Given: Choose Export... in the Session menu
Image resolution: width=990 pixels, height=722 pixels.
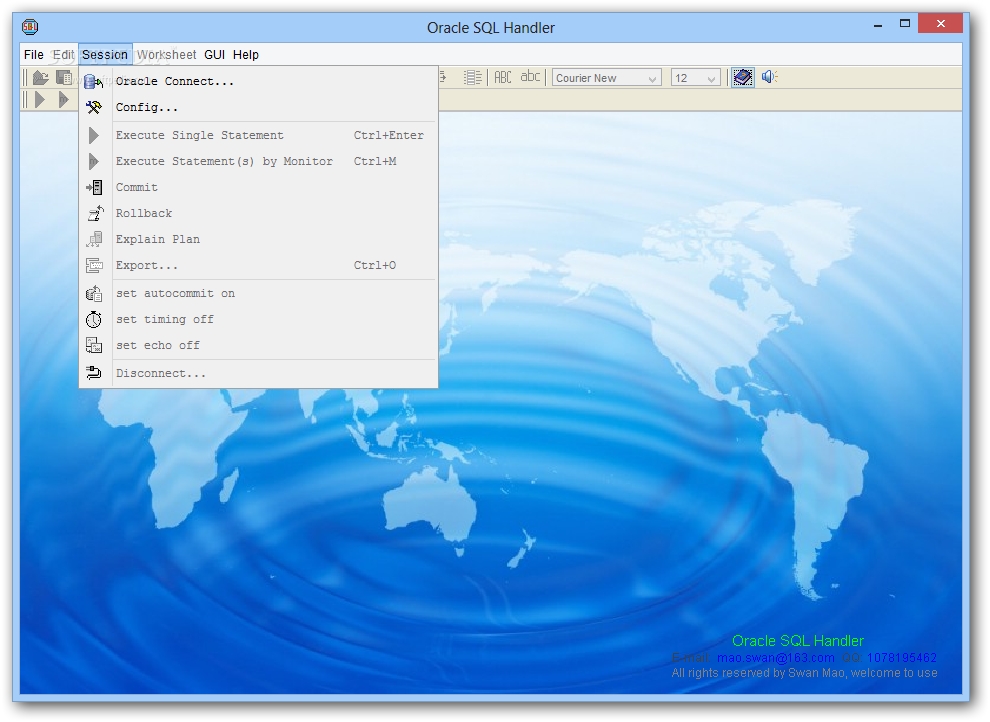Looking at the screenshot, I should point(258,265).
